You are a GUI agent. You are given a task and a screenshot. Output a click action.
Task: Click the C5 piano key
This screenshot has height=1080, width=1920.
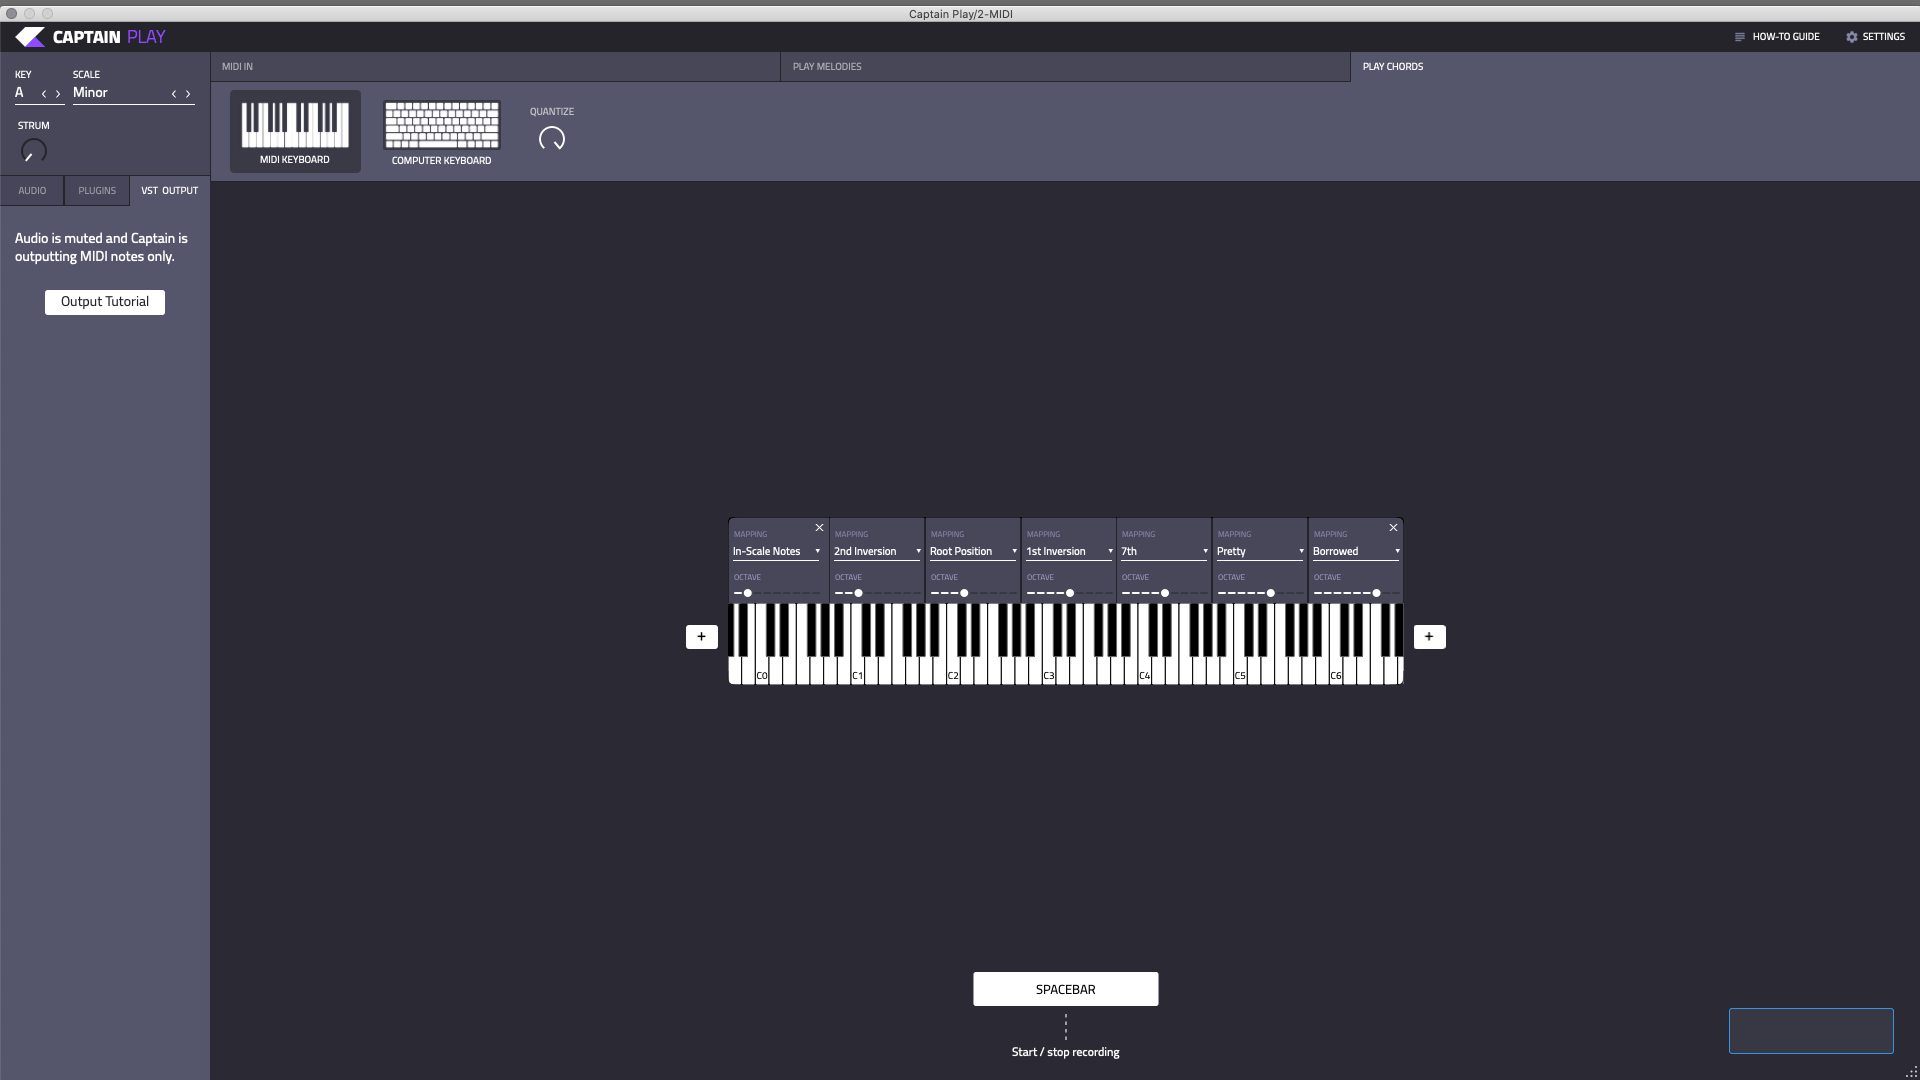click(1240, 671)
